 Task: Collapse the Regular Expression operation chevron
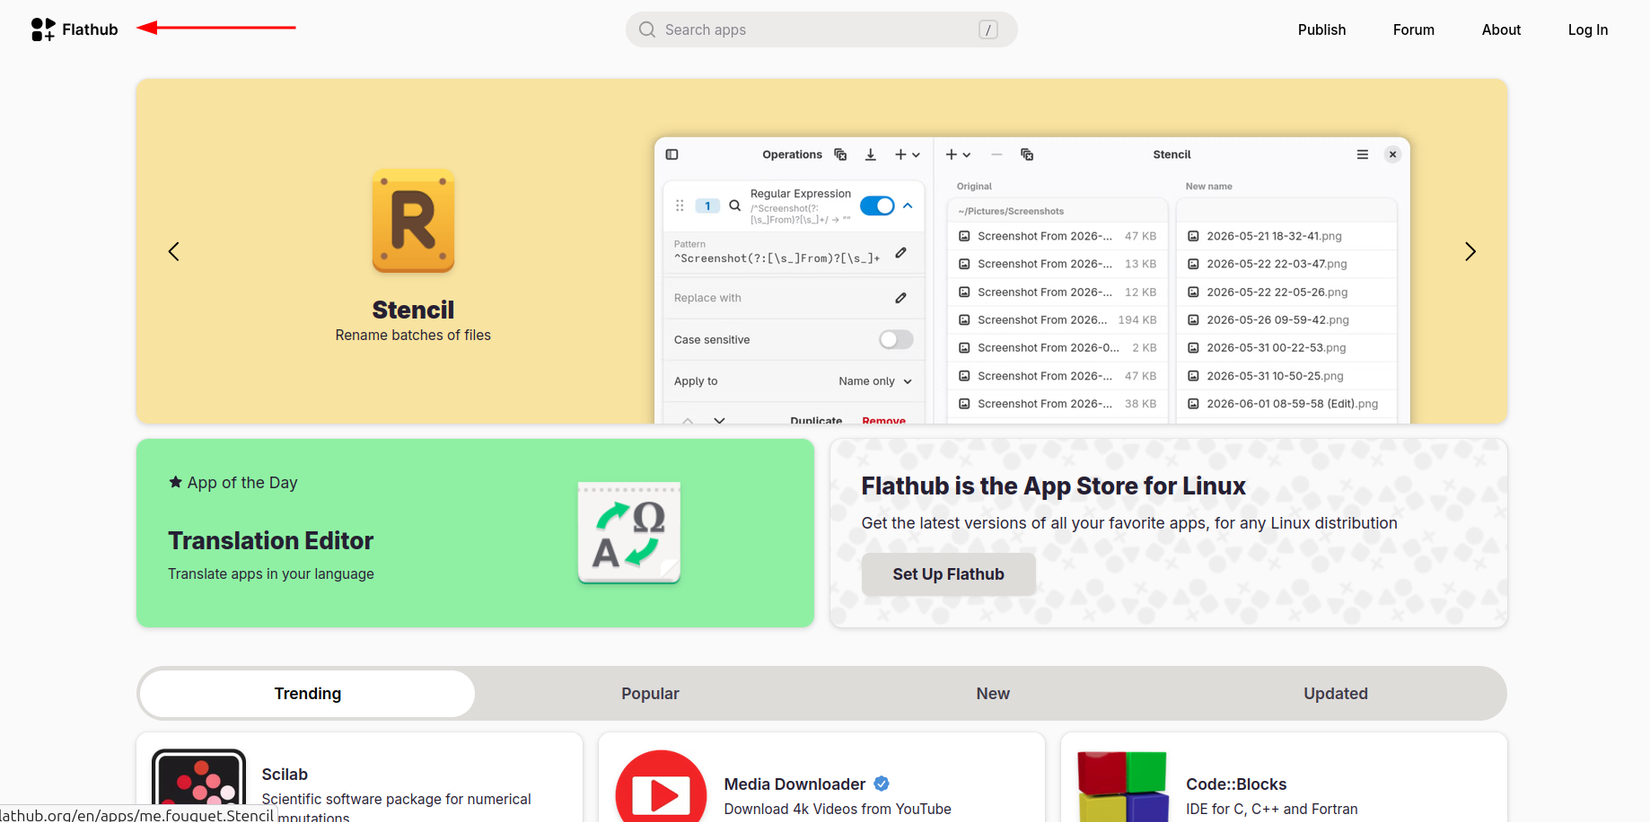tap(908, 206)
